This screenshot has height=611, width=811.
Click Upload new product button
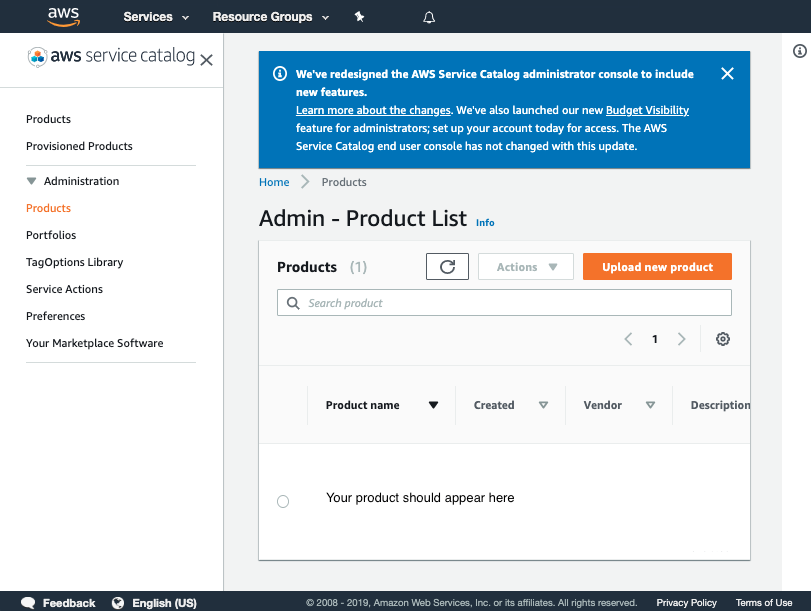pos(657,266)
